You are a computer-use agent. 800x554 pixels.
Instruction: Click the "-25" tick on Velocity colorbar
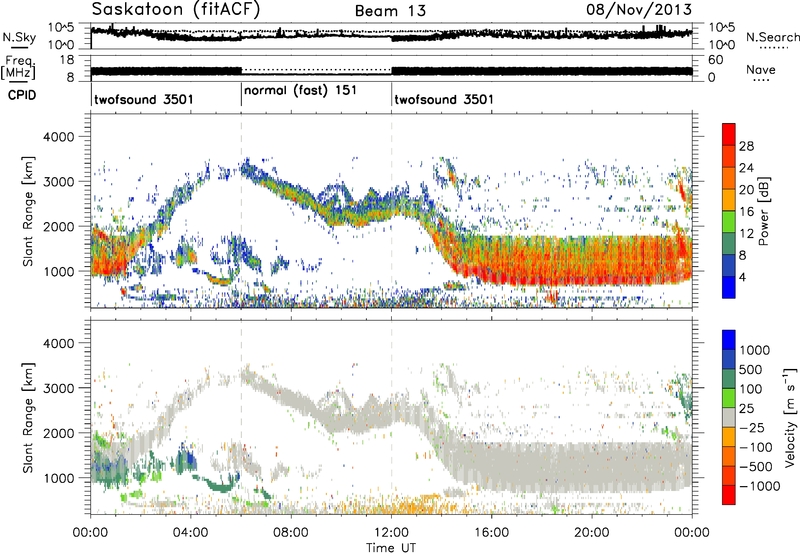click(x=751, y=427)
